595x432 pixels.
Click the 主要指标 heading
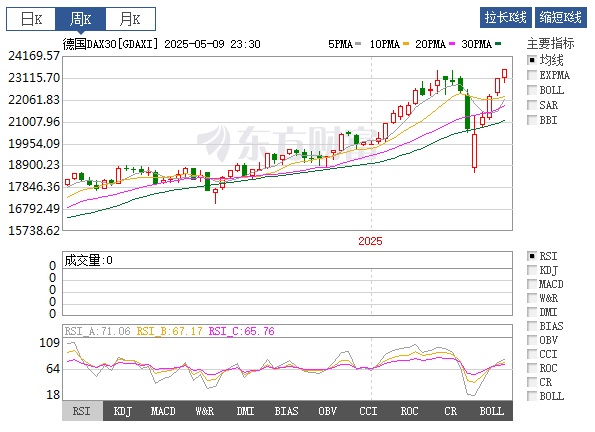(551, 44)
